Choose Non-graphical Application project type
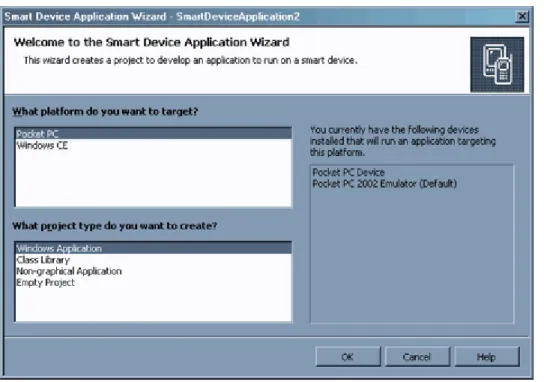 tap(153, 271)
